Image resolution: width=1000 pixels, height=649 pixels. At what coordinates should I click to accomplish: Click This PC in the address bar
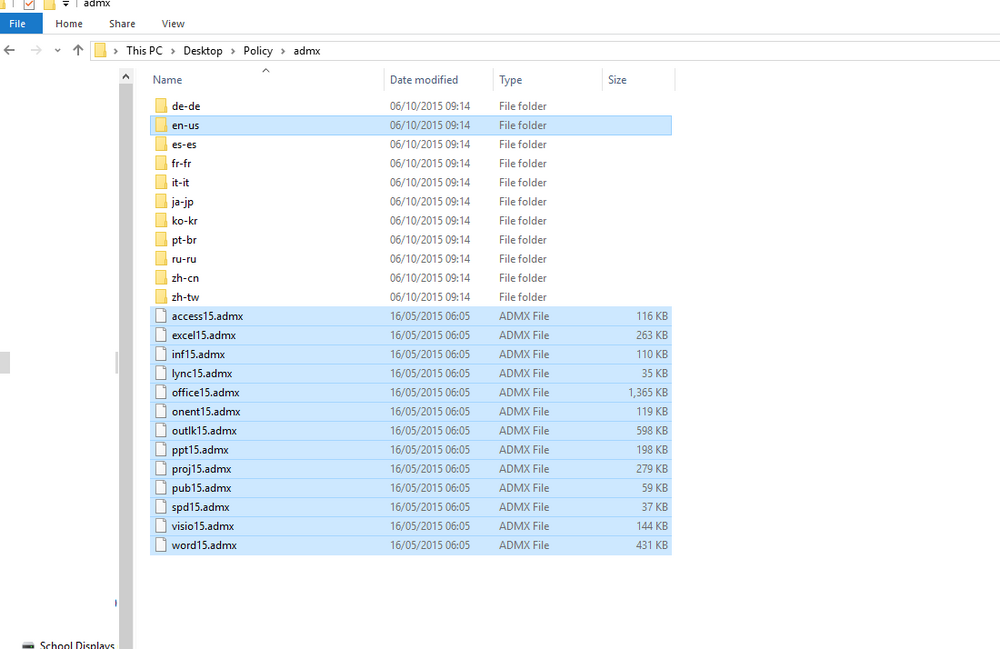[x=144, y=50]
